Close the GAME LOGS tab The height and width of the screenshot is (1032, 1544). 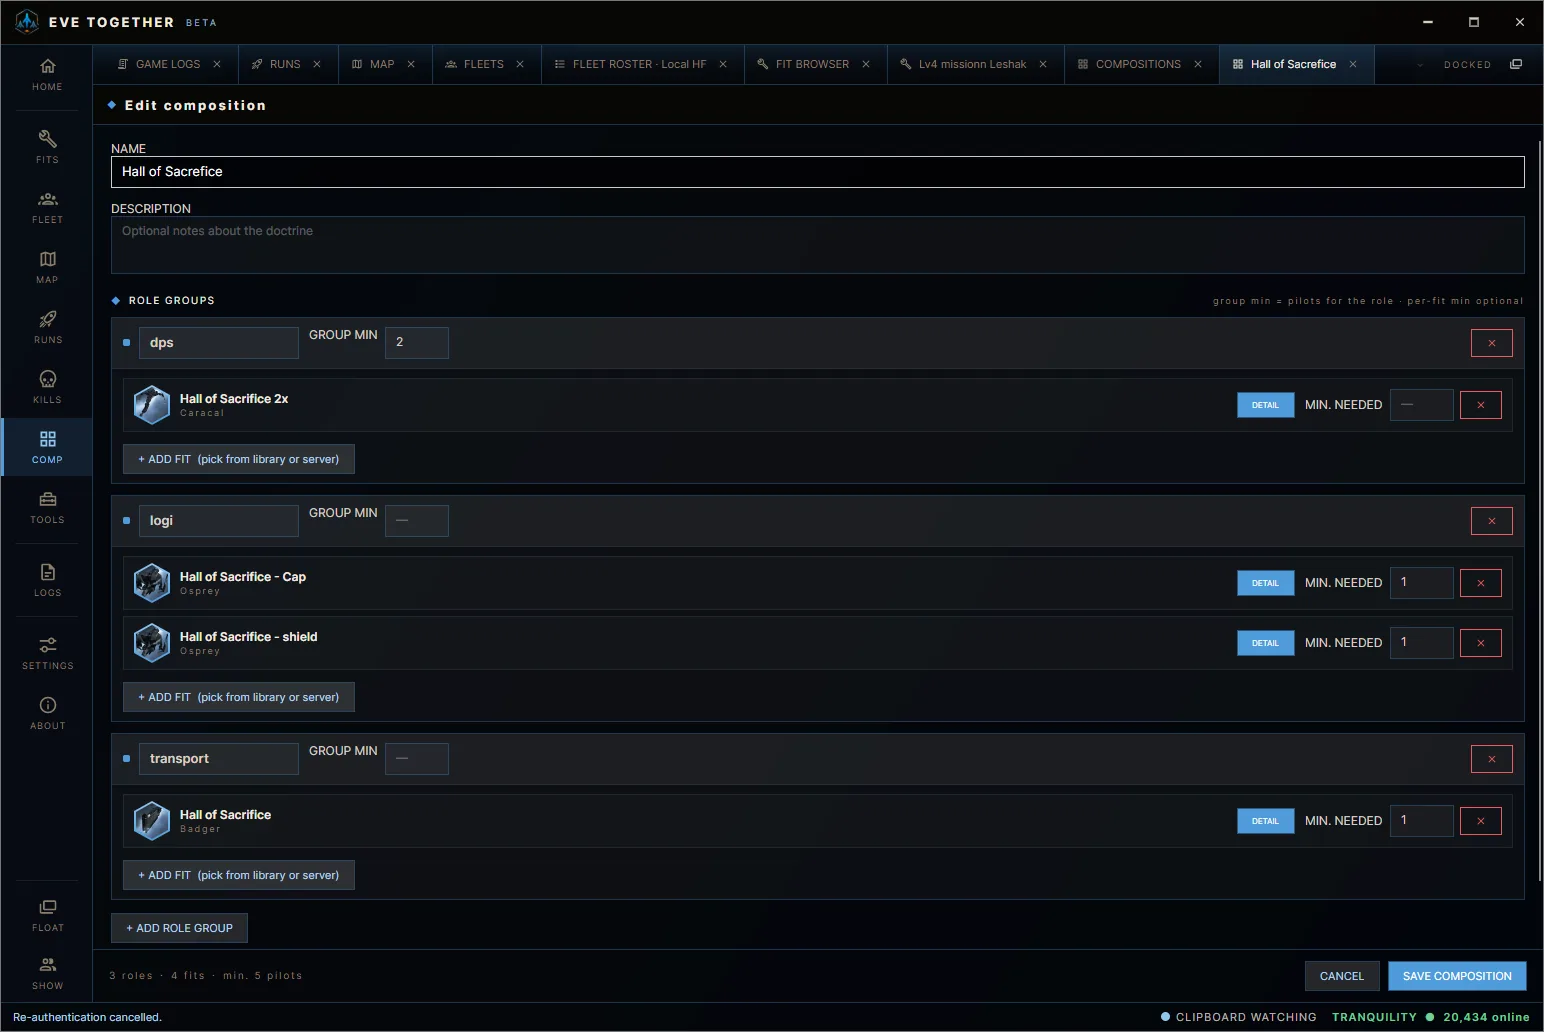pos(218,64)
